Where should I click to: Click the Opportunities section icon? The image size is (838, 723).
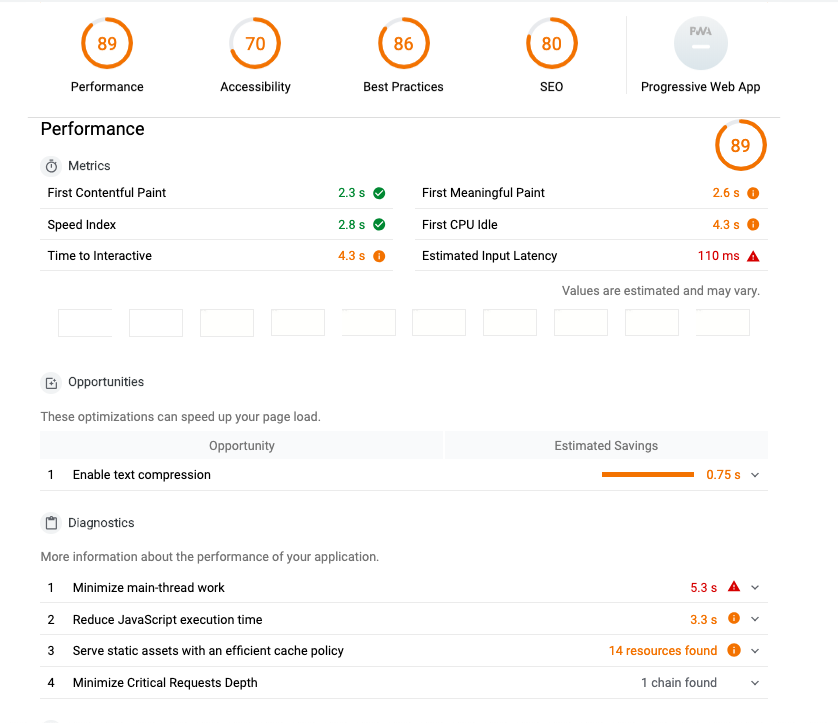(52, 383)
